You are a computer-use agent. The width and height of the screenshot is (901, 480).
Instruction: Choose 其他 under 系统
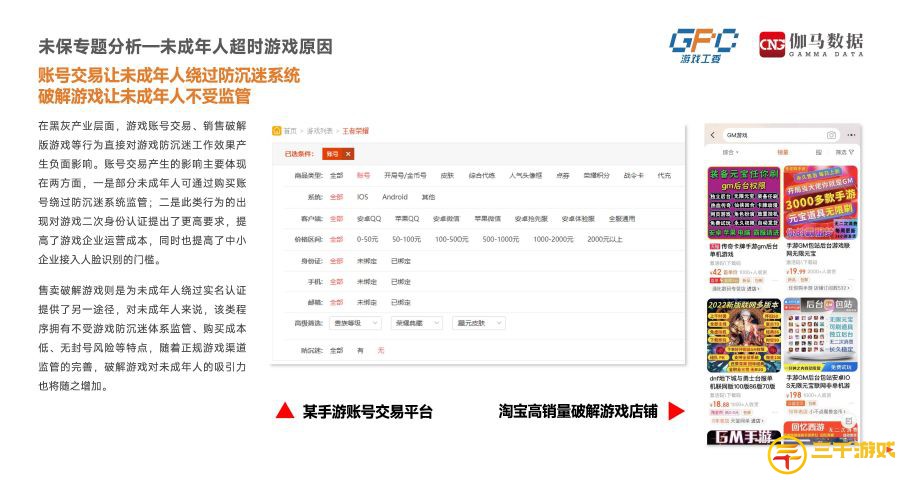pyautogui.click(x=428, y=197)
